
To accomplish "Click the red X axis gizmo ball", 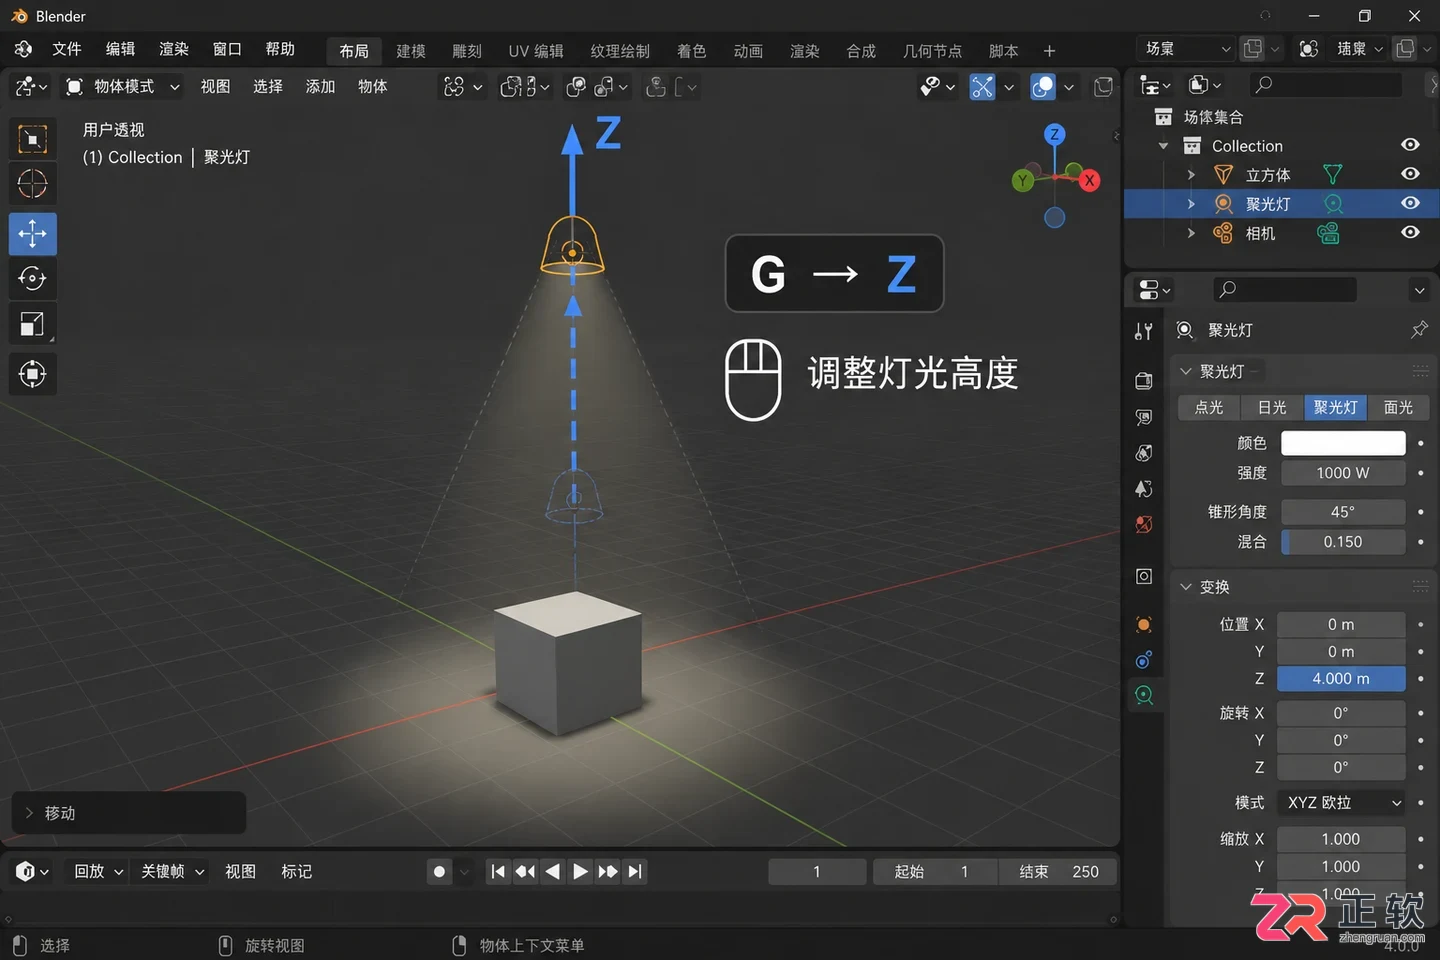I will tap(1089, 180).
